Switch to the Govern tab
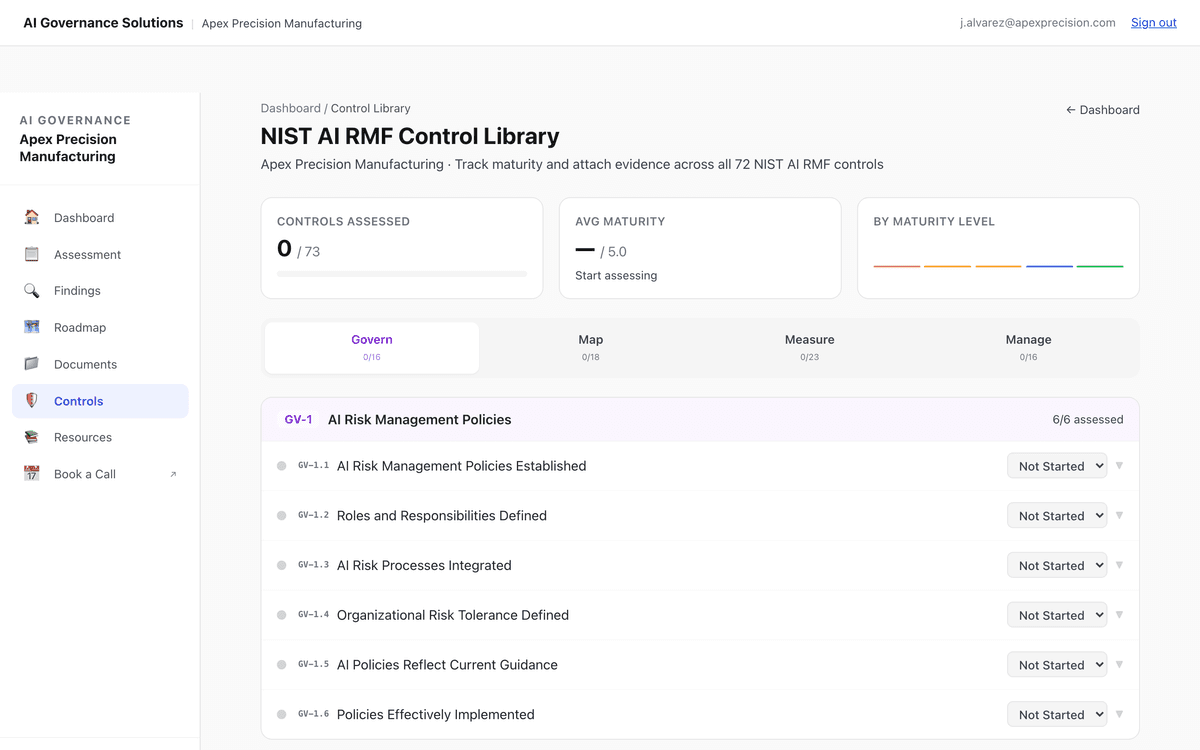Screen dimensions: 1200x750 [372, 347]
